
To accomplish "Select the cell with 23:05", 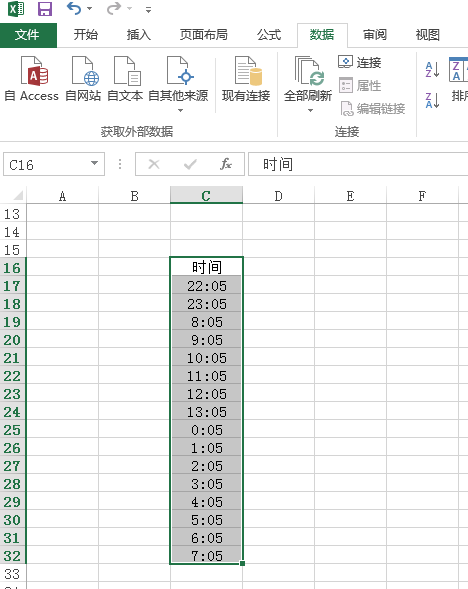I will coord(206,304).
